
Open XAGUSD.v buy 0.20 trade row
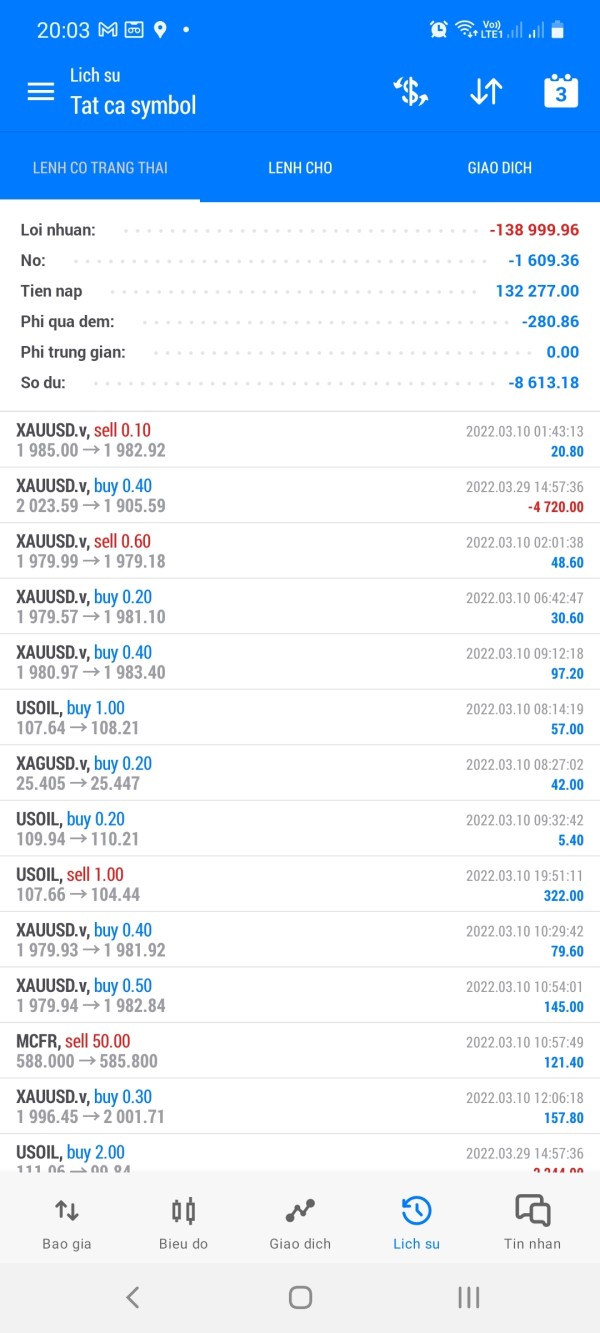tap(300, 773)
